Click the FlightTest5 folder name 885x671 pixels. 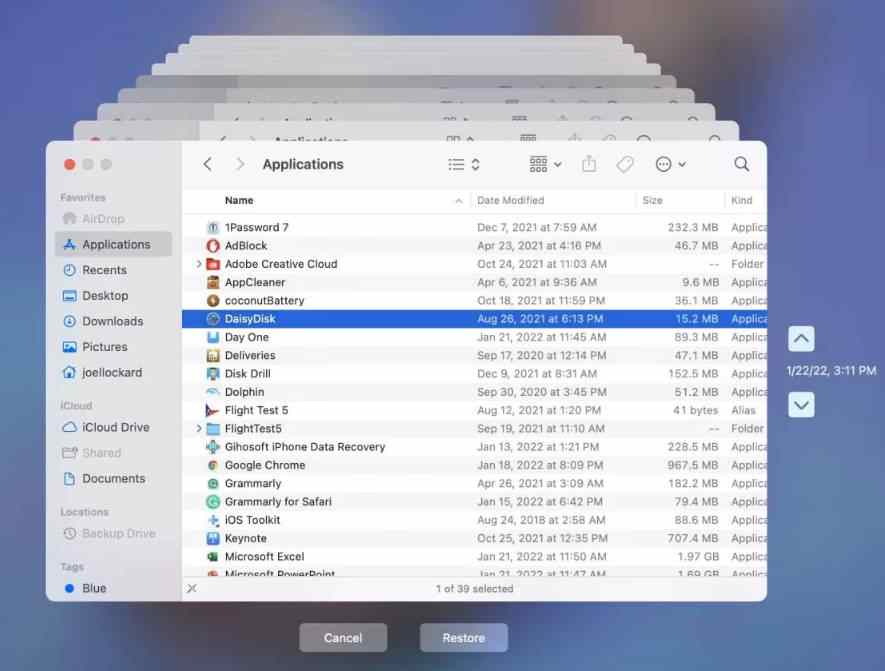[253, 428]
